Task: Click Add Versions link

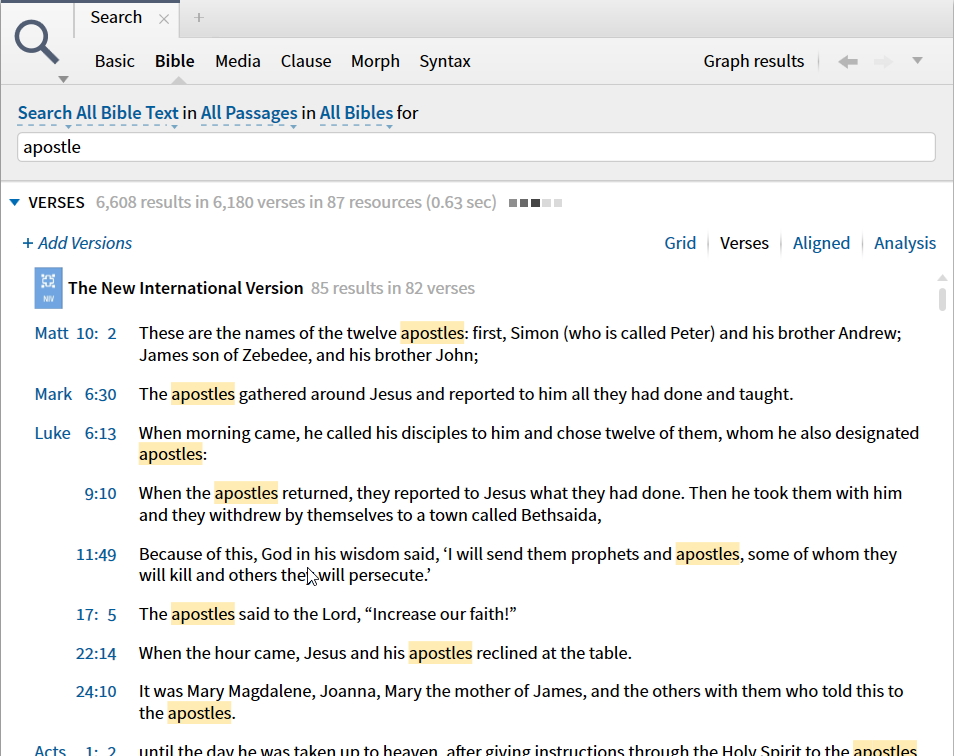Action: (x=77, y=243)
